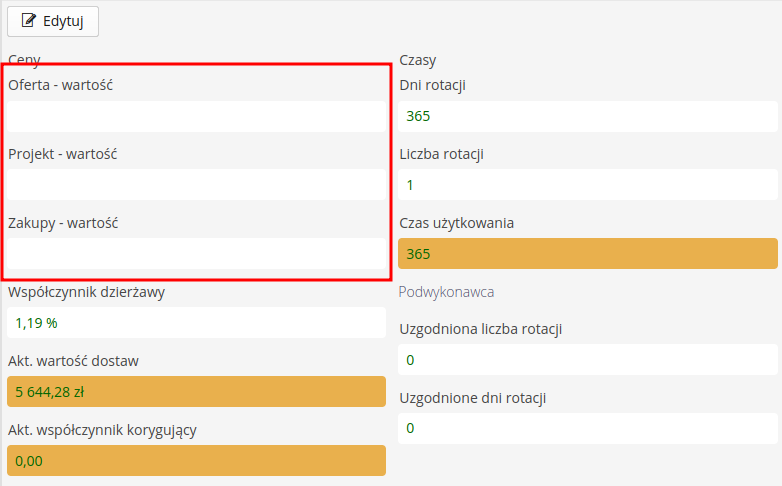Click the Dni rotacji value field

(x=587, y=116)
